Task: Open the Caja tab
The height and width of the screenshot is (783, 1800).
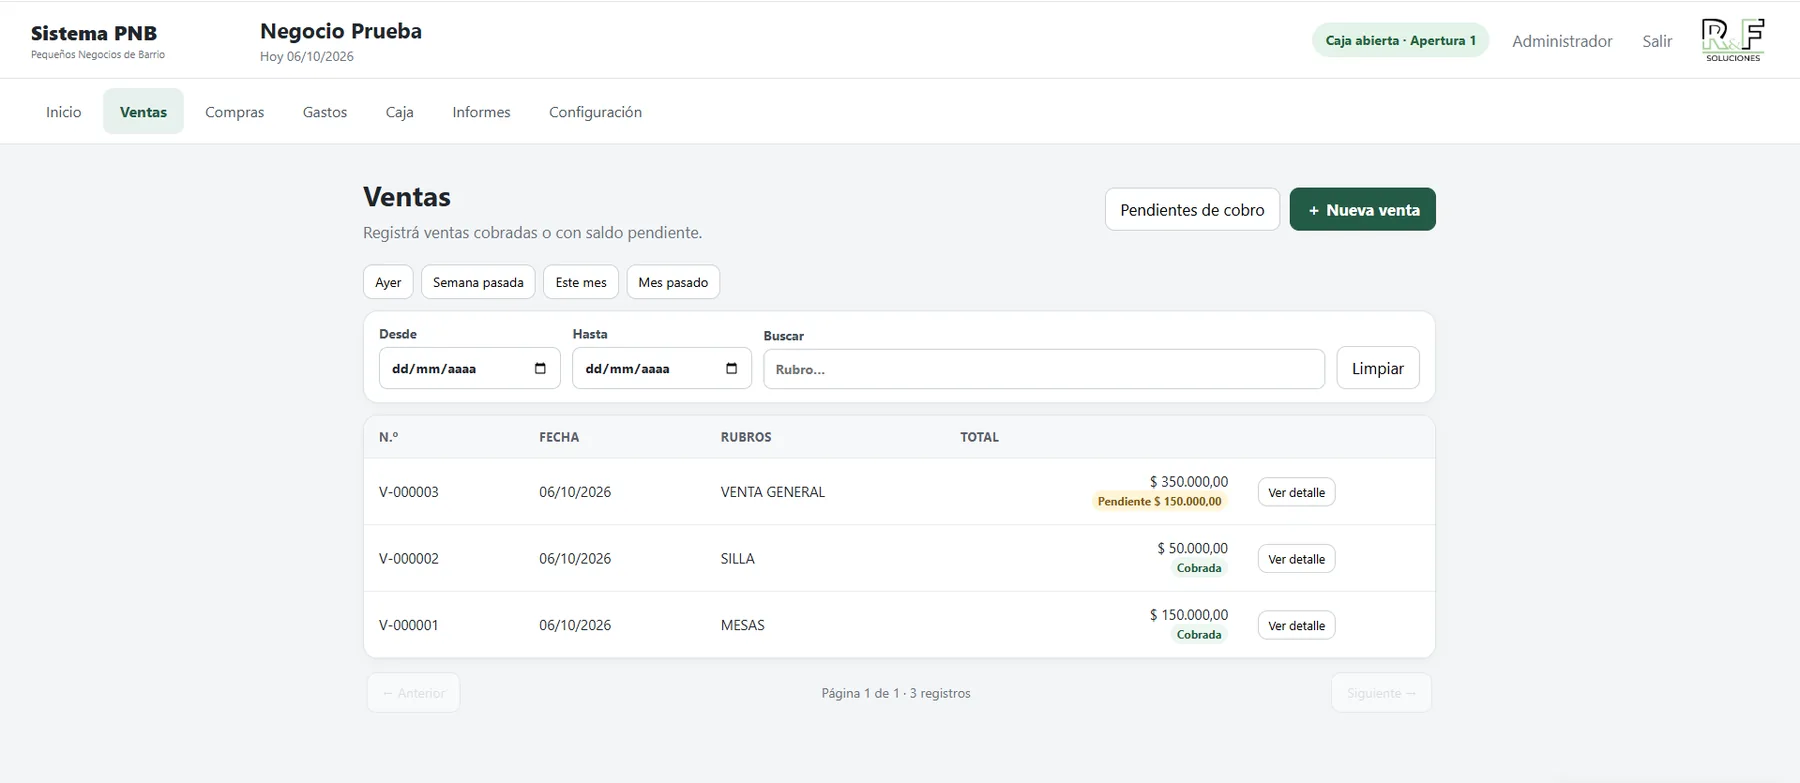Action: tap(400, 112)
